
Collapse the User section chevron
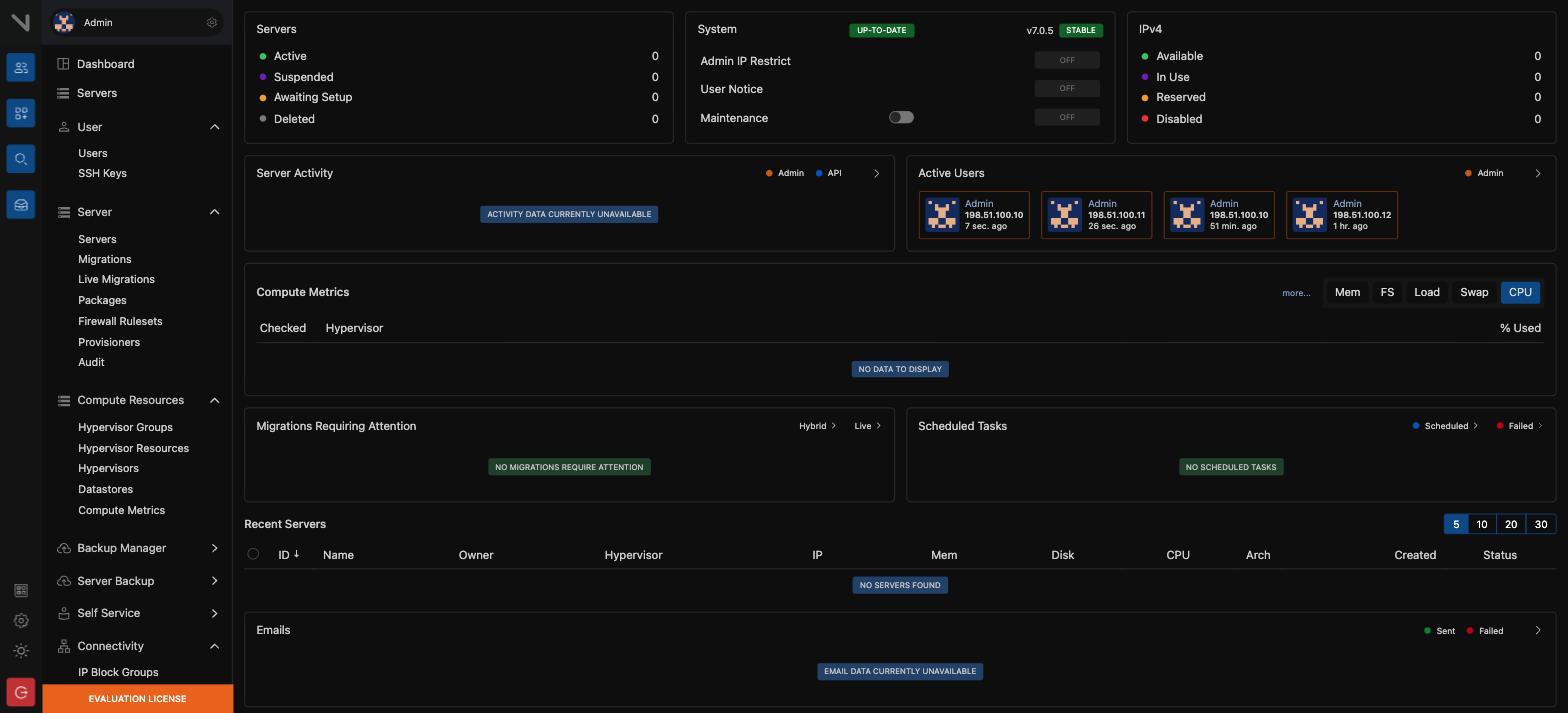[x=214, y=127]
